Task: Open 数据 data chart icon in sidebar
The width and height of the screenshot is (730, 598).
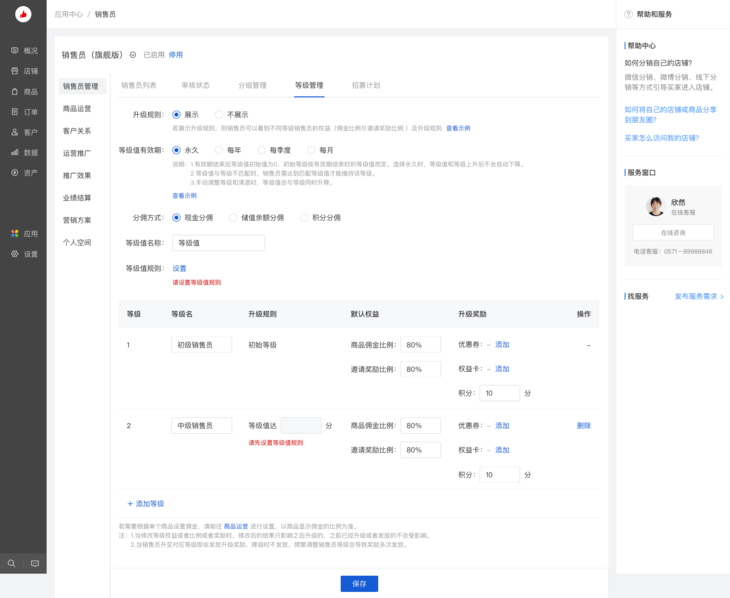Action: (15, 152)
